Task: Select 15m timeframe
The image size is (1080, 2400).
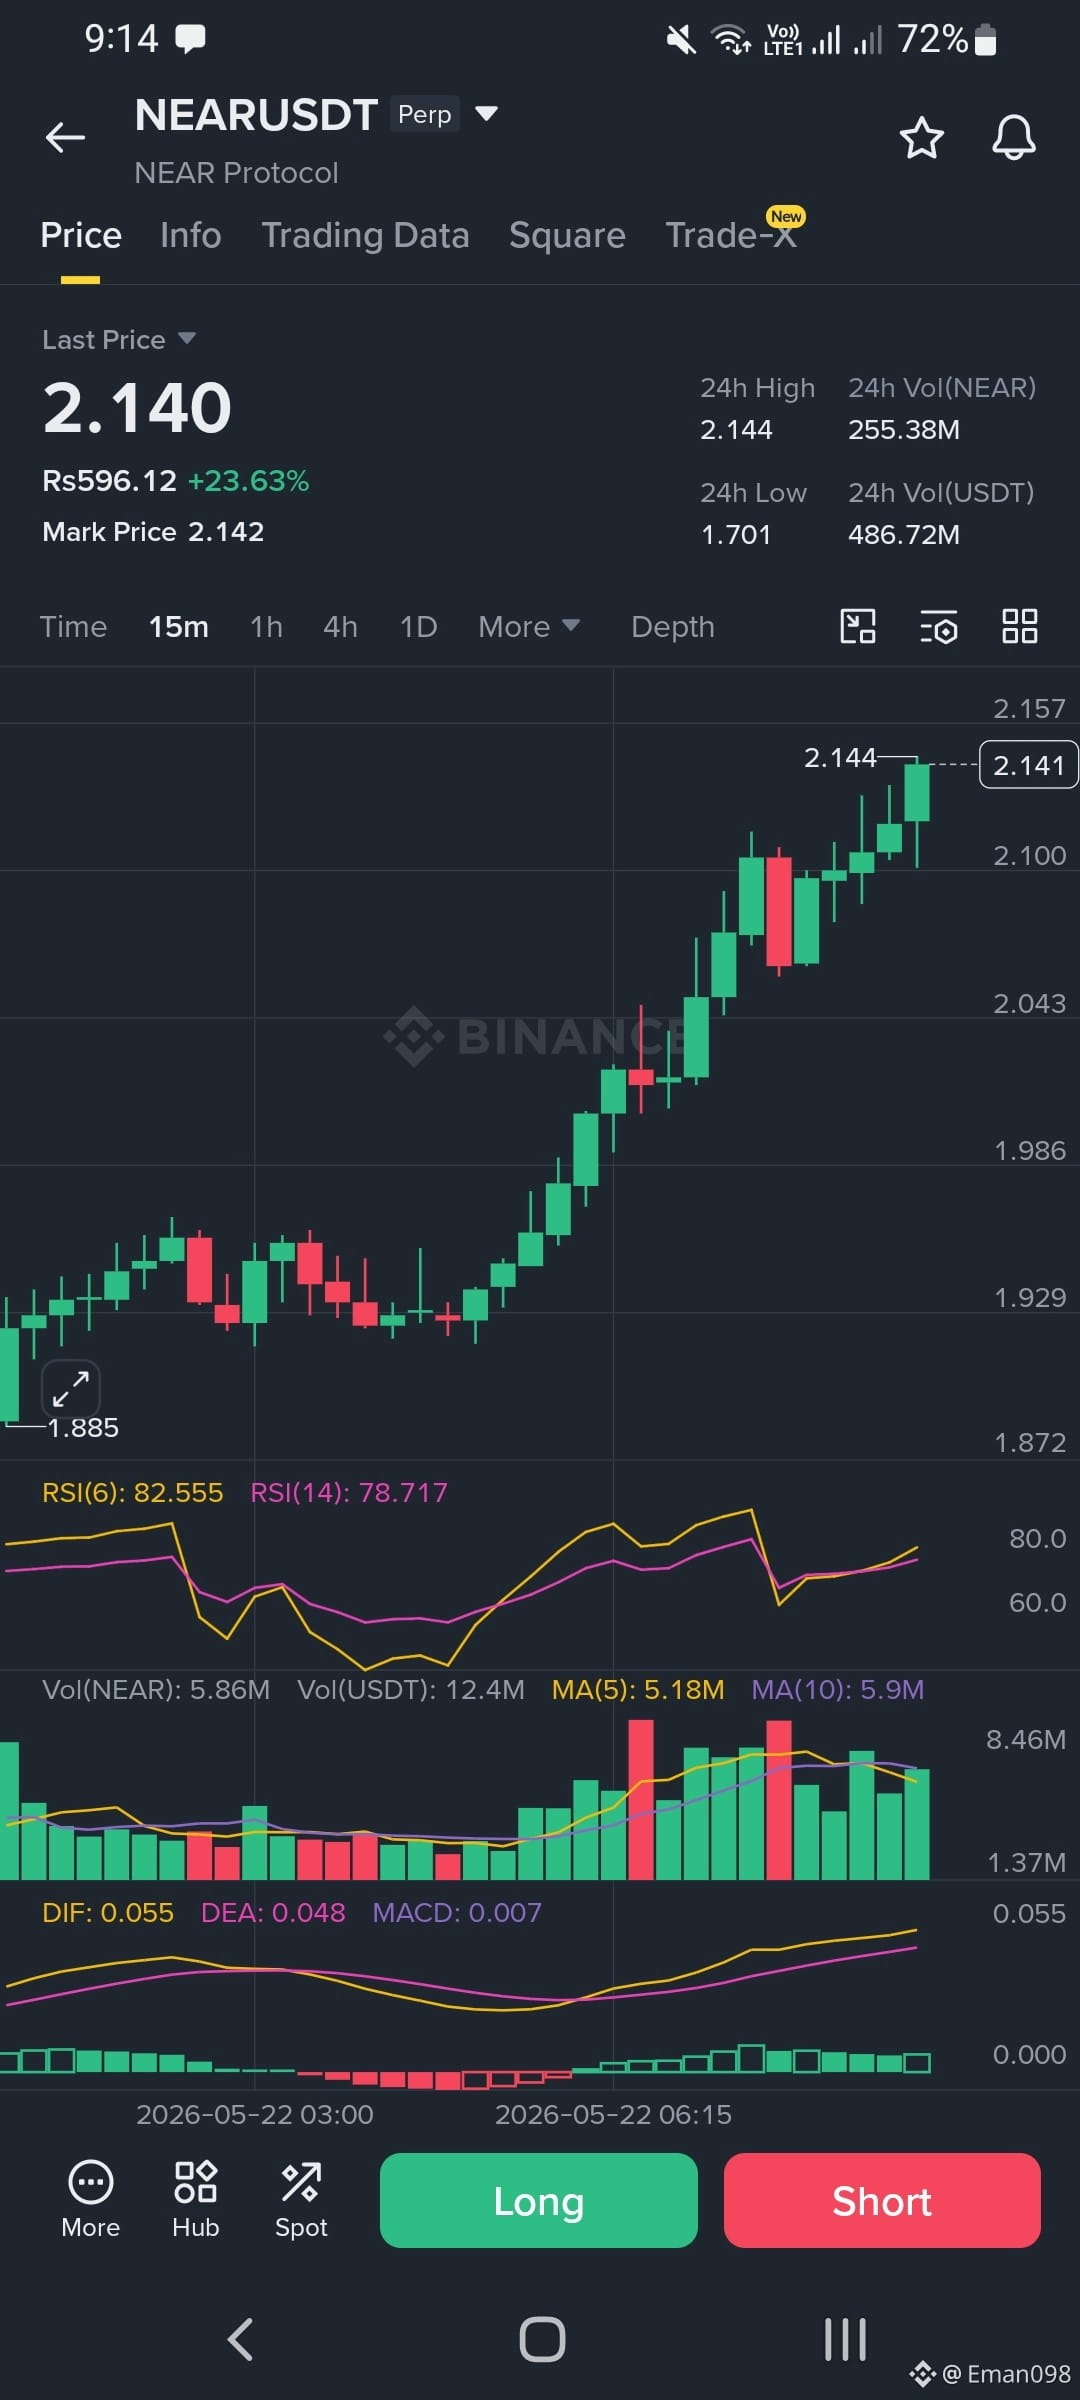Action: coord(179,627)
